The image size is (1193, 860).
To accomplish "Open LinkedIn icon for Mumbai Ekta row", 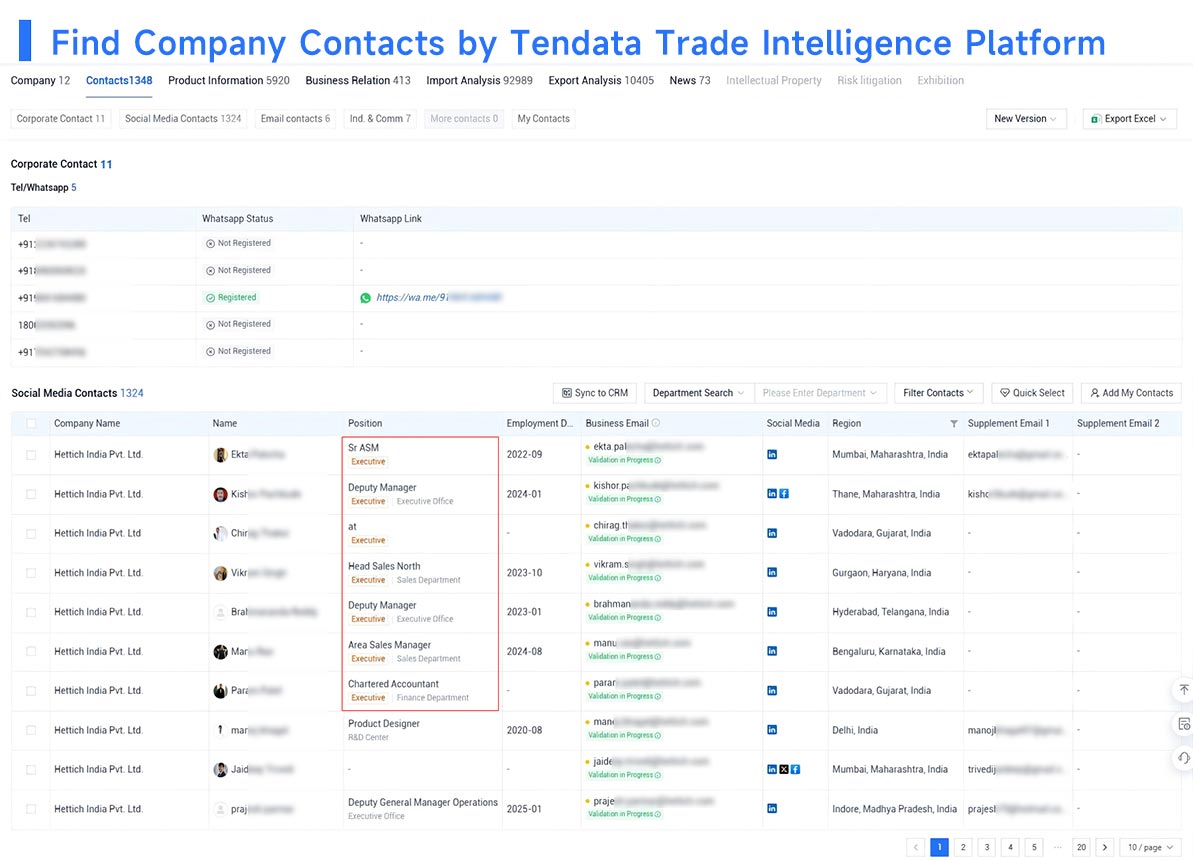I will [x=771, y=454].
